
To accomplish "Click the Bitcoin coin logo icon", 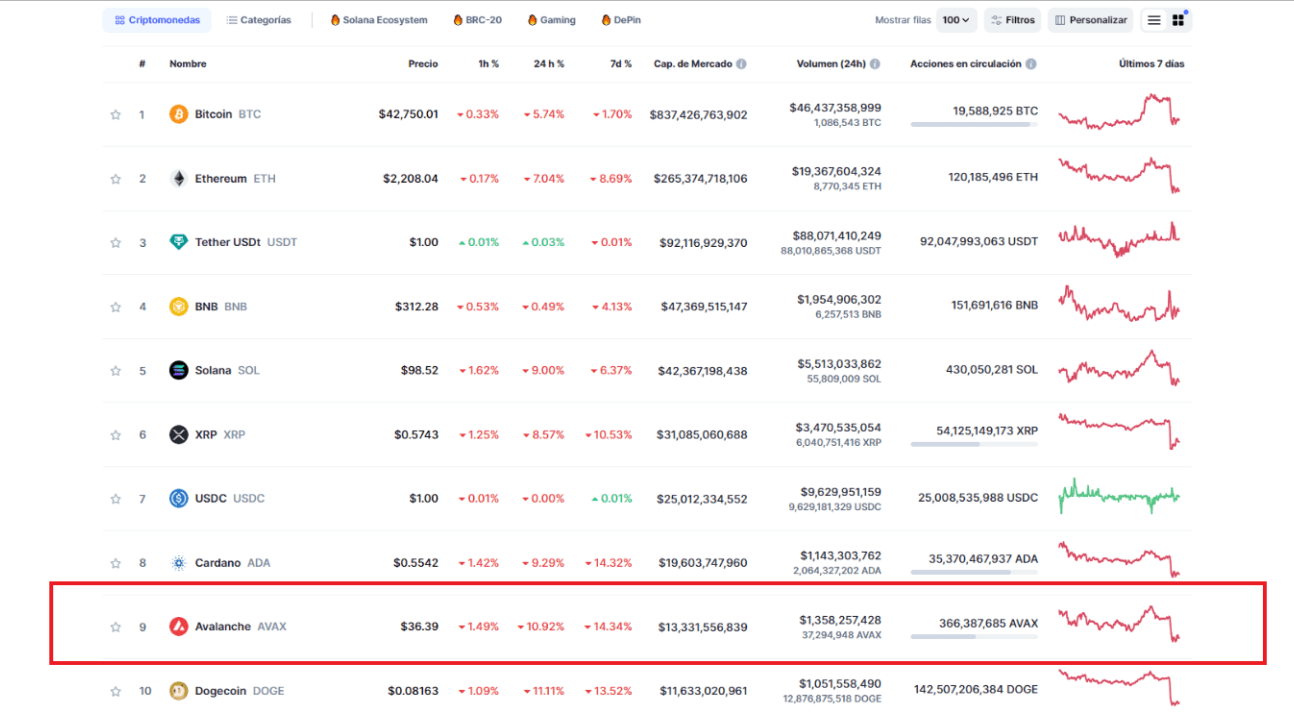I will (x=179, y=114).
